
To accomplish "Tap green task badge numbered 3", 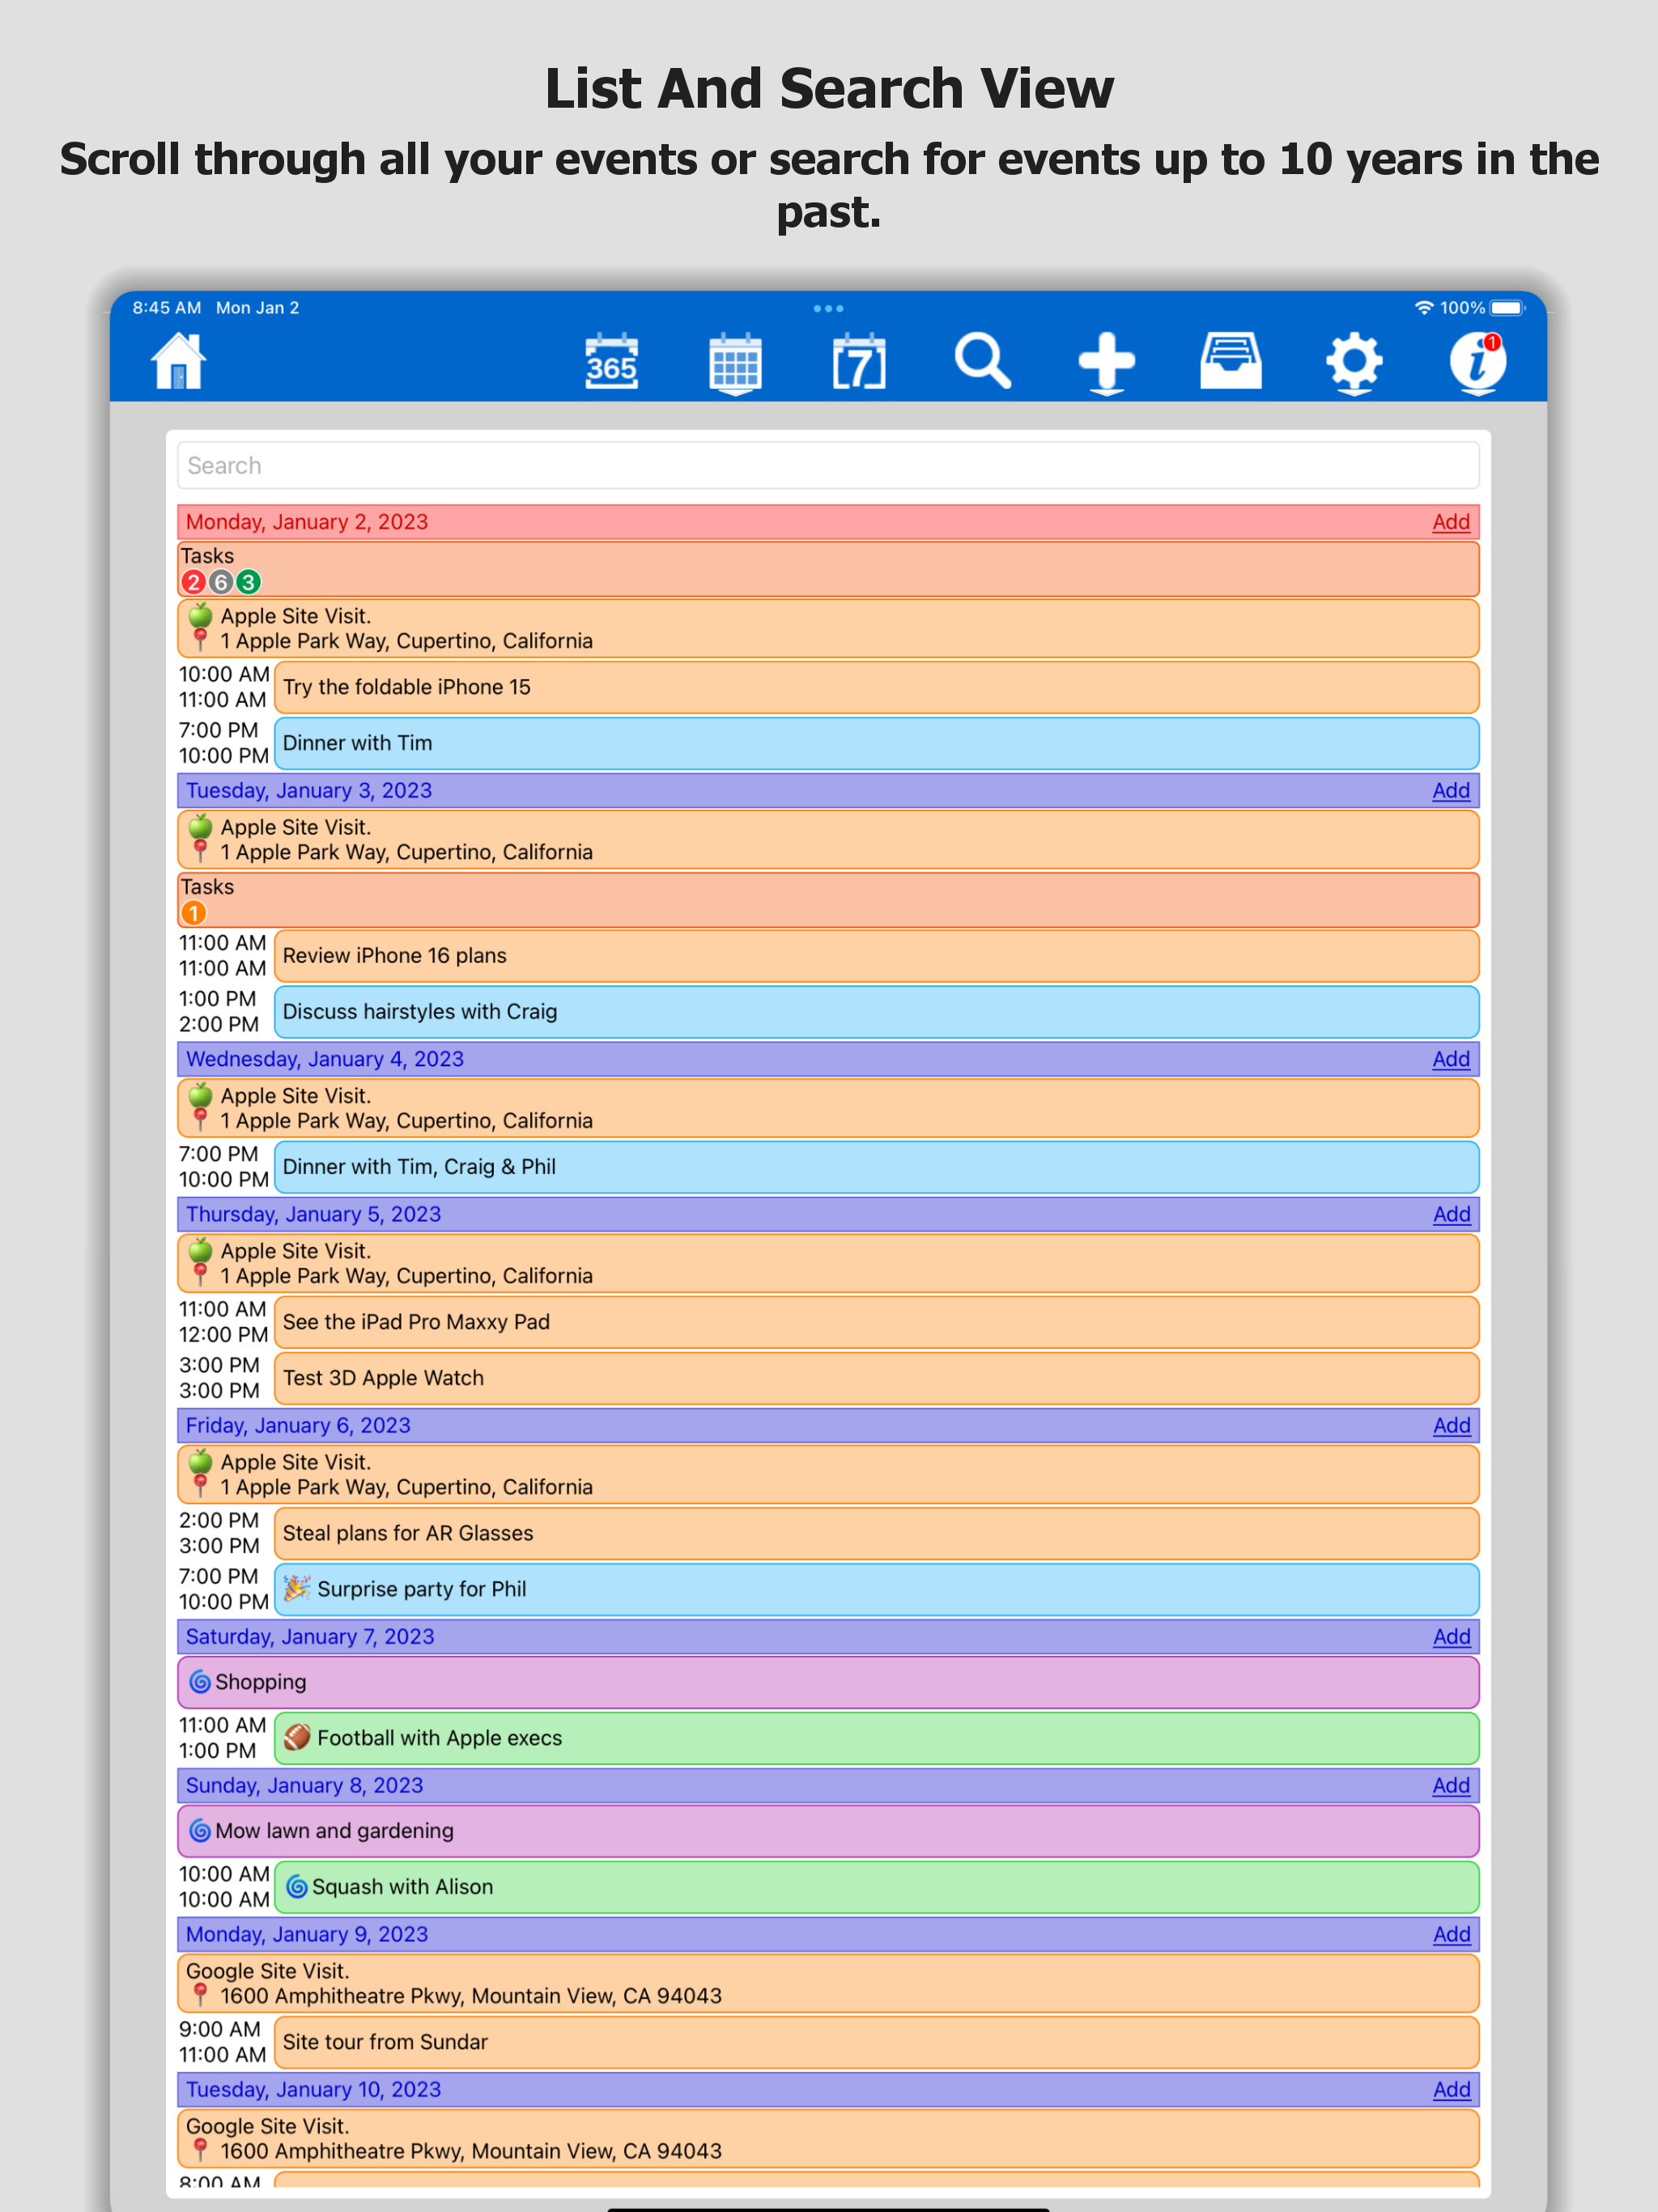I will 248,582.
